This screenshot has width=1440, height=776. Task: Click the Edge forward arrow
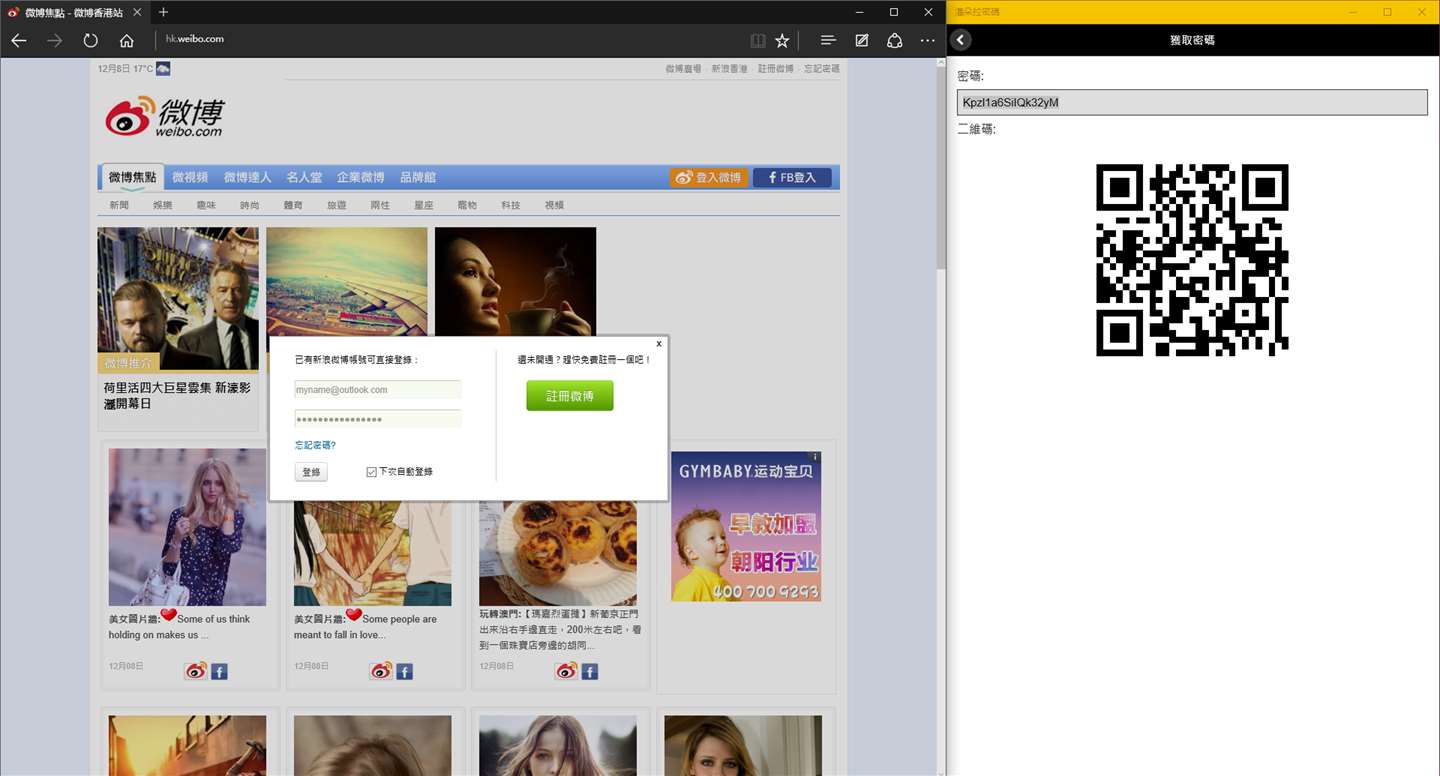[x=55, y=40]
